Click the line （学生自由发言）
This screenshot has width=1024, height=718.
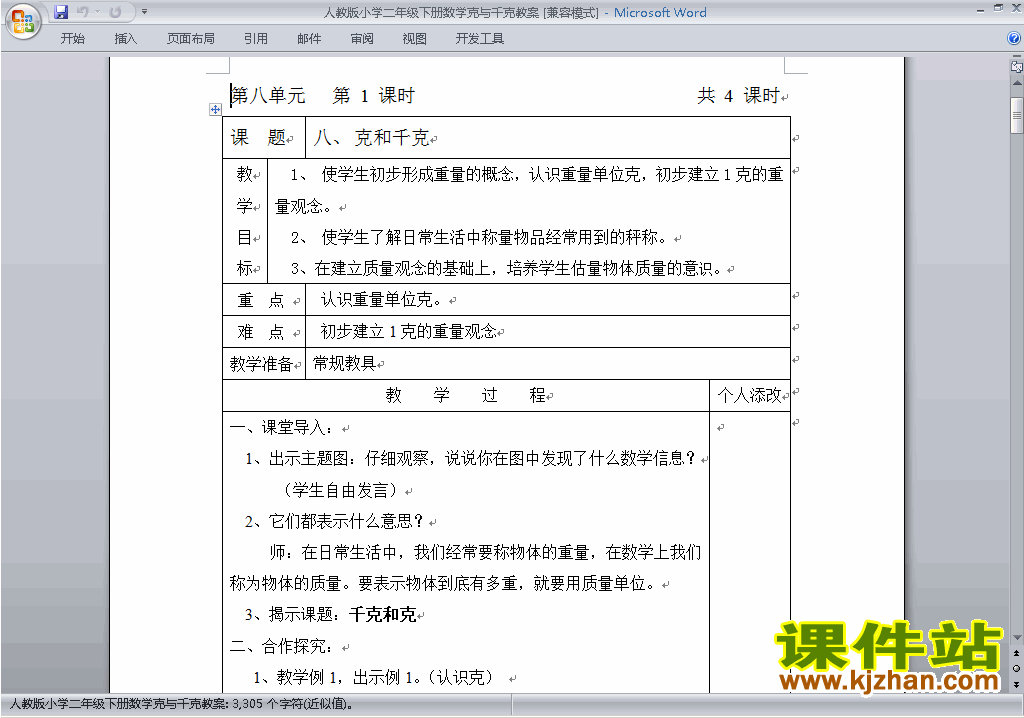[340, 490]
